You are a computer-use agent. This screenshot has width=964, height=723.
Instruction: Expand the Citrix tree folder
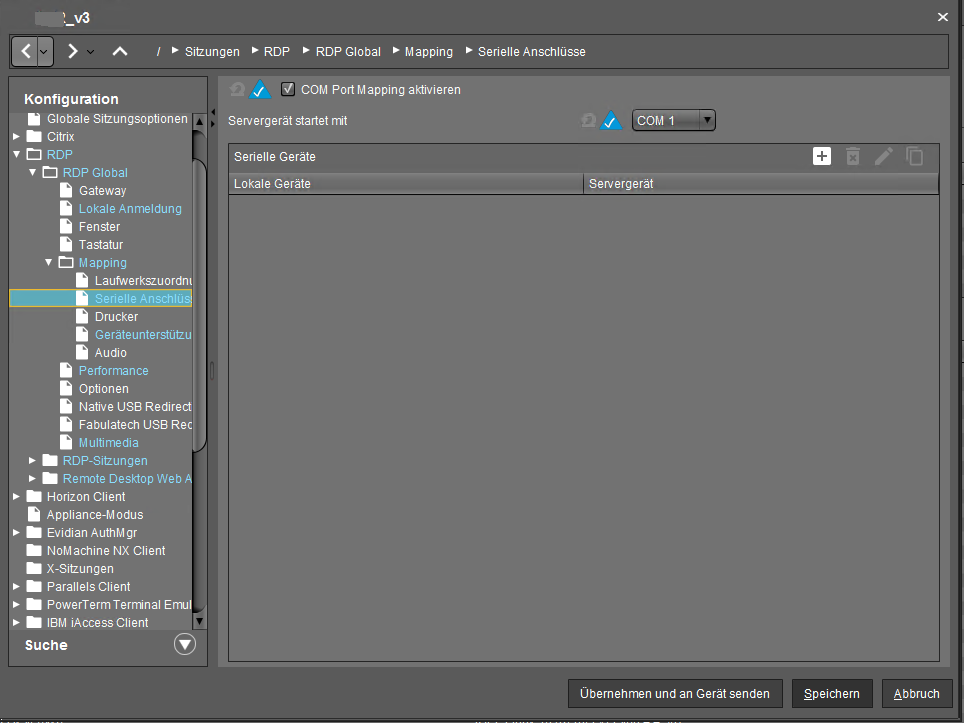(x=17, y=136)
